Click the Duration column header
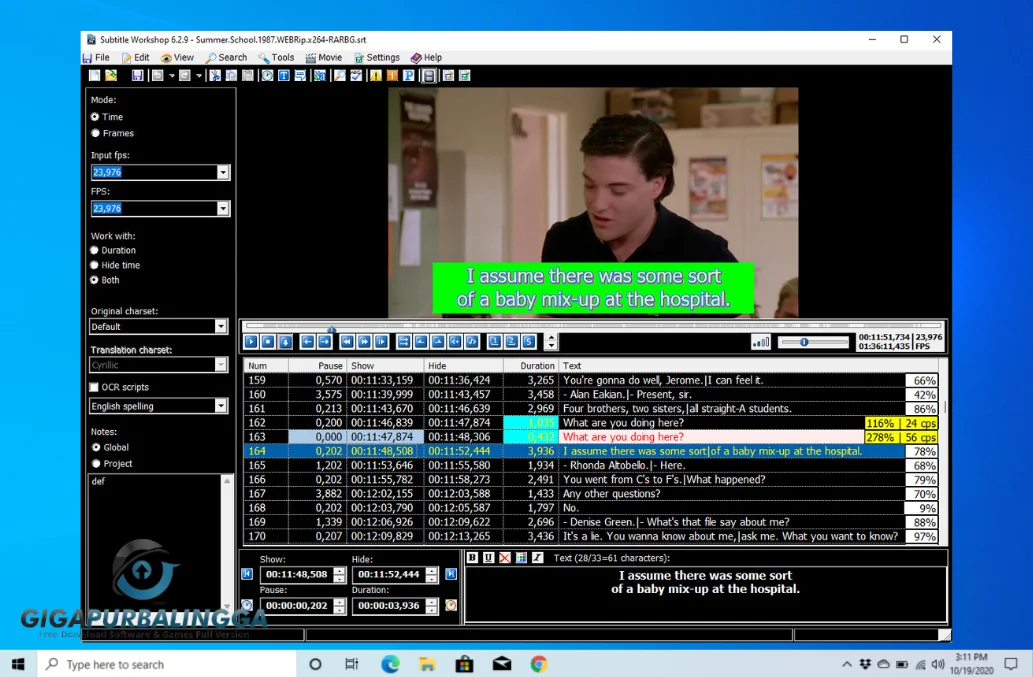The height and width of the screenshot is (677, 1033). [x=531, y=366]
